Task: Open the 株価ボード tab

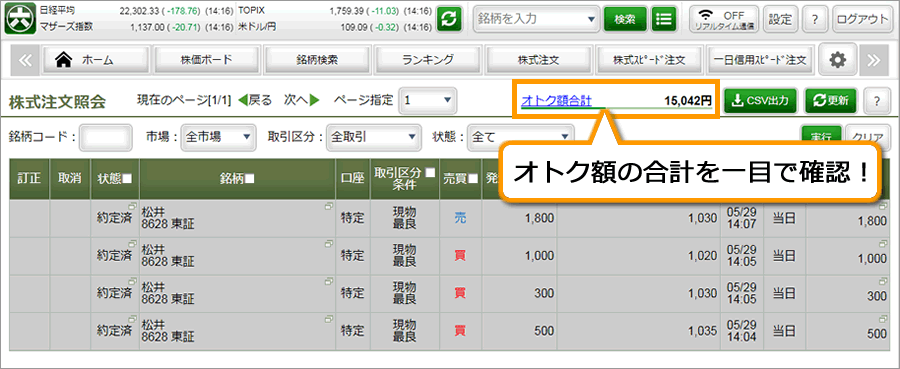Action: 206,59
